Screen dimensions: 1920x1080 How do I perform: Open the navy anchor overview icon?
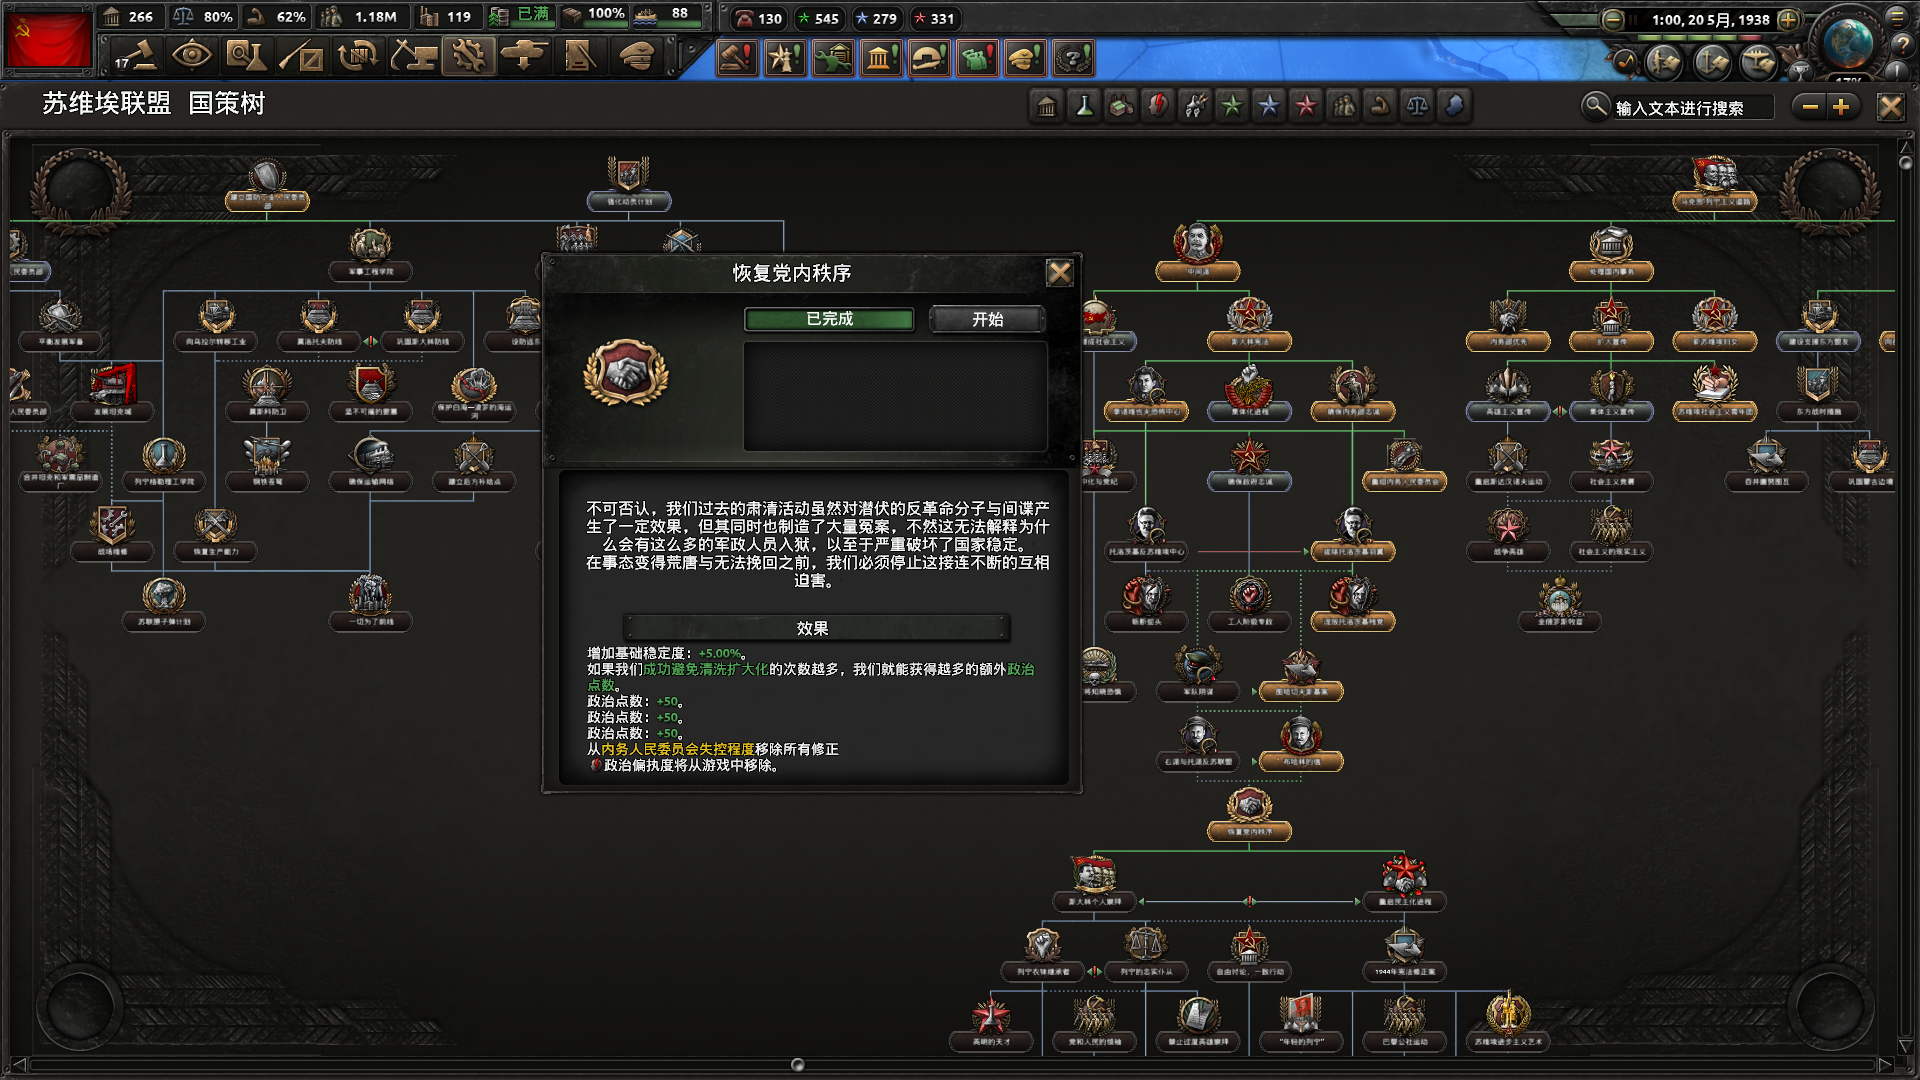[1712, 63]
